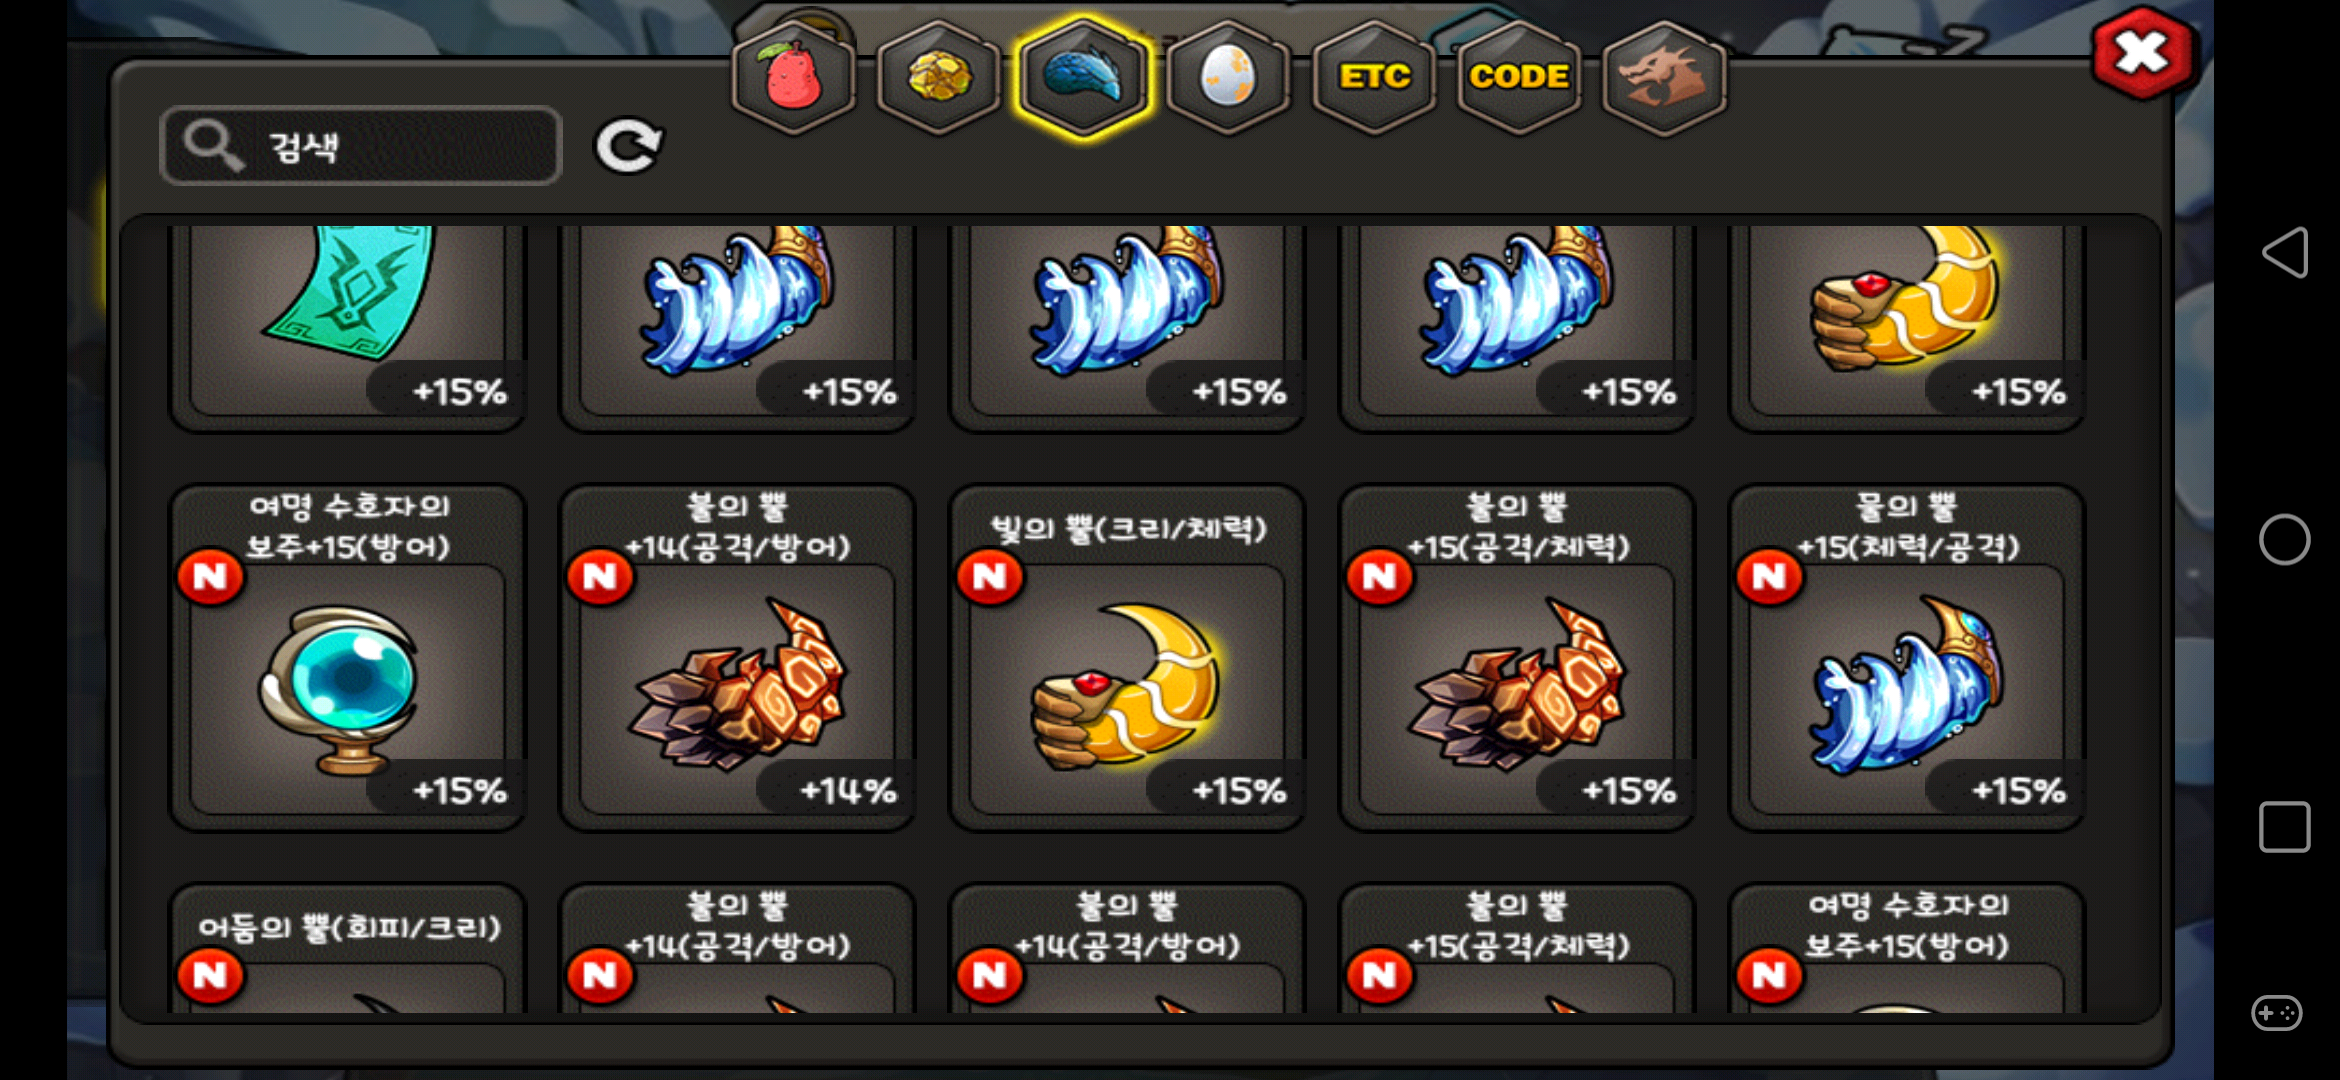This screenshot has width=2340, height=1080.
Task: Open the red fruit food tab
Action: pyautogui.click(x=793, y=77)
